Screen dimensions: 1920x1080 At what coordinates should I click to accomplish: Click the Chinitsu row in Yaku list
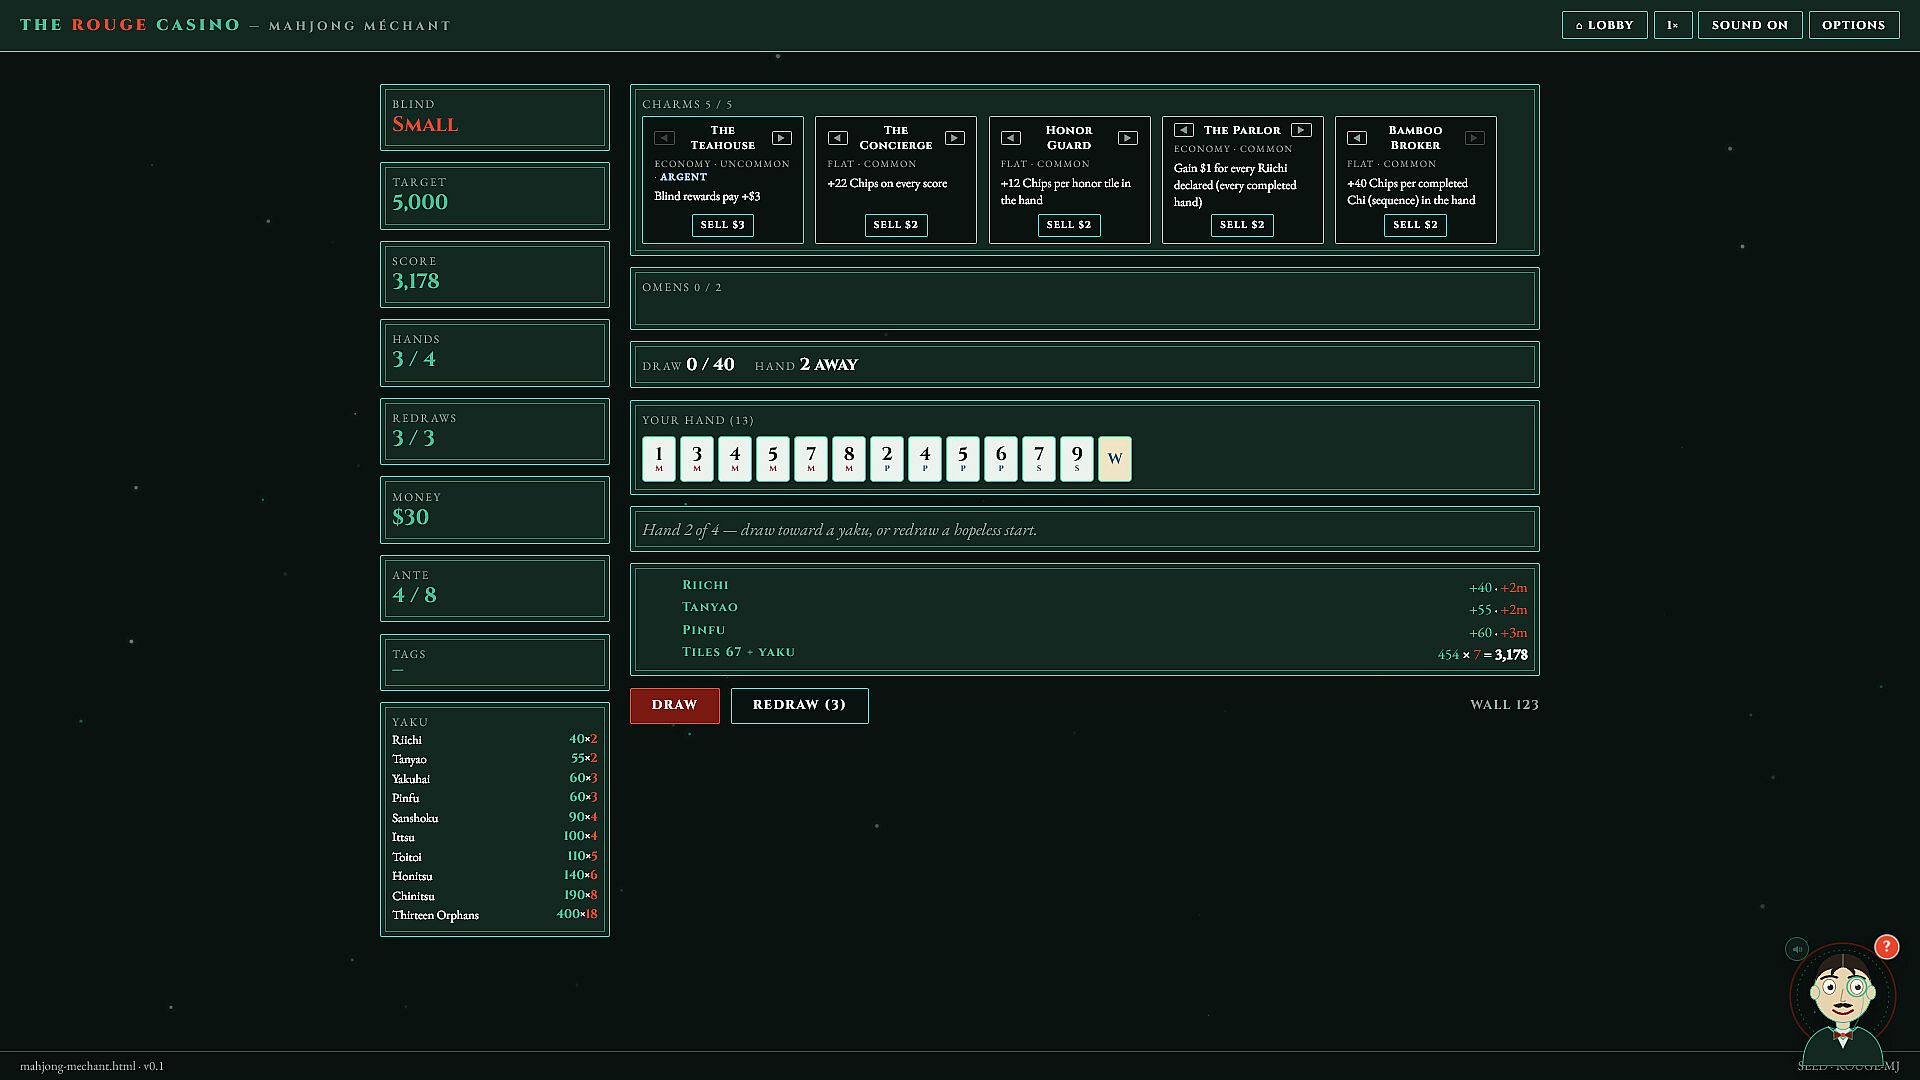pos(494,896)
